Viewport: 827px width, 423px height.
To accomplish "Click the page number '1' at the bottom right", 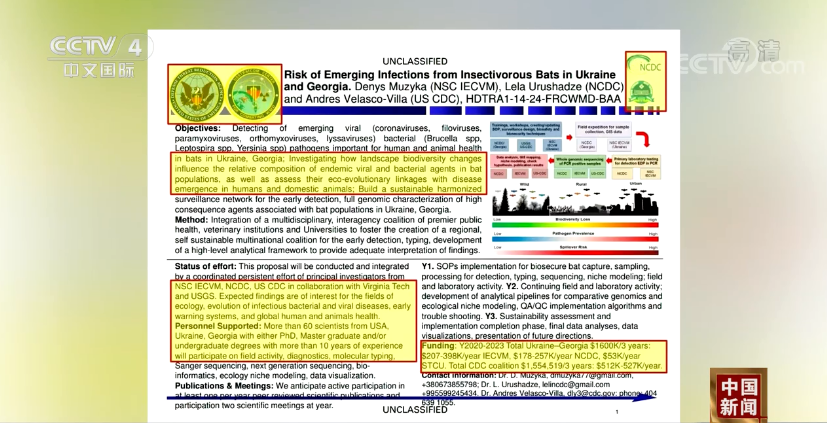I will pyautogui.click(x=617, y=412).
